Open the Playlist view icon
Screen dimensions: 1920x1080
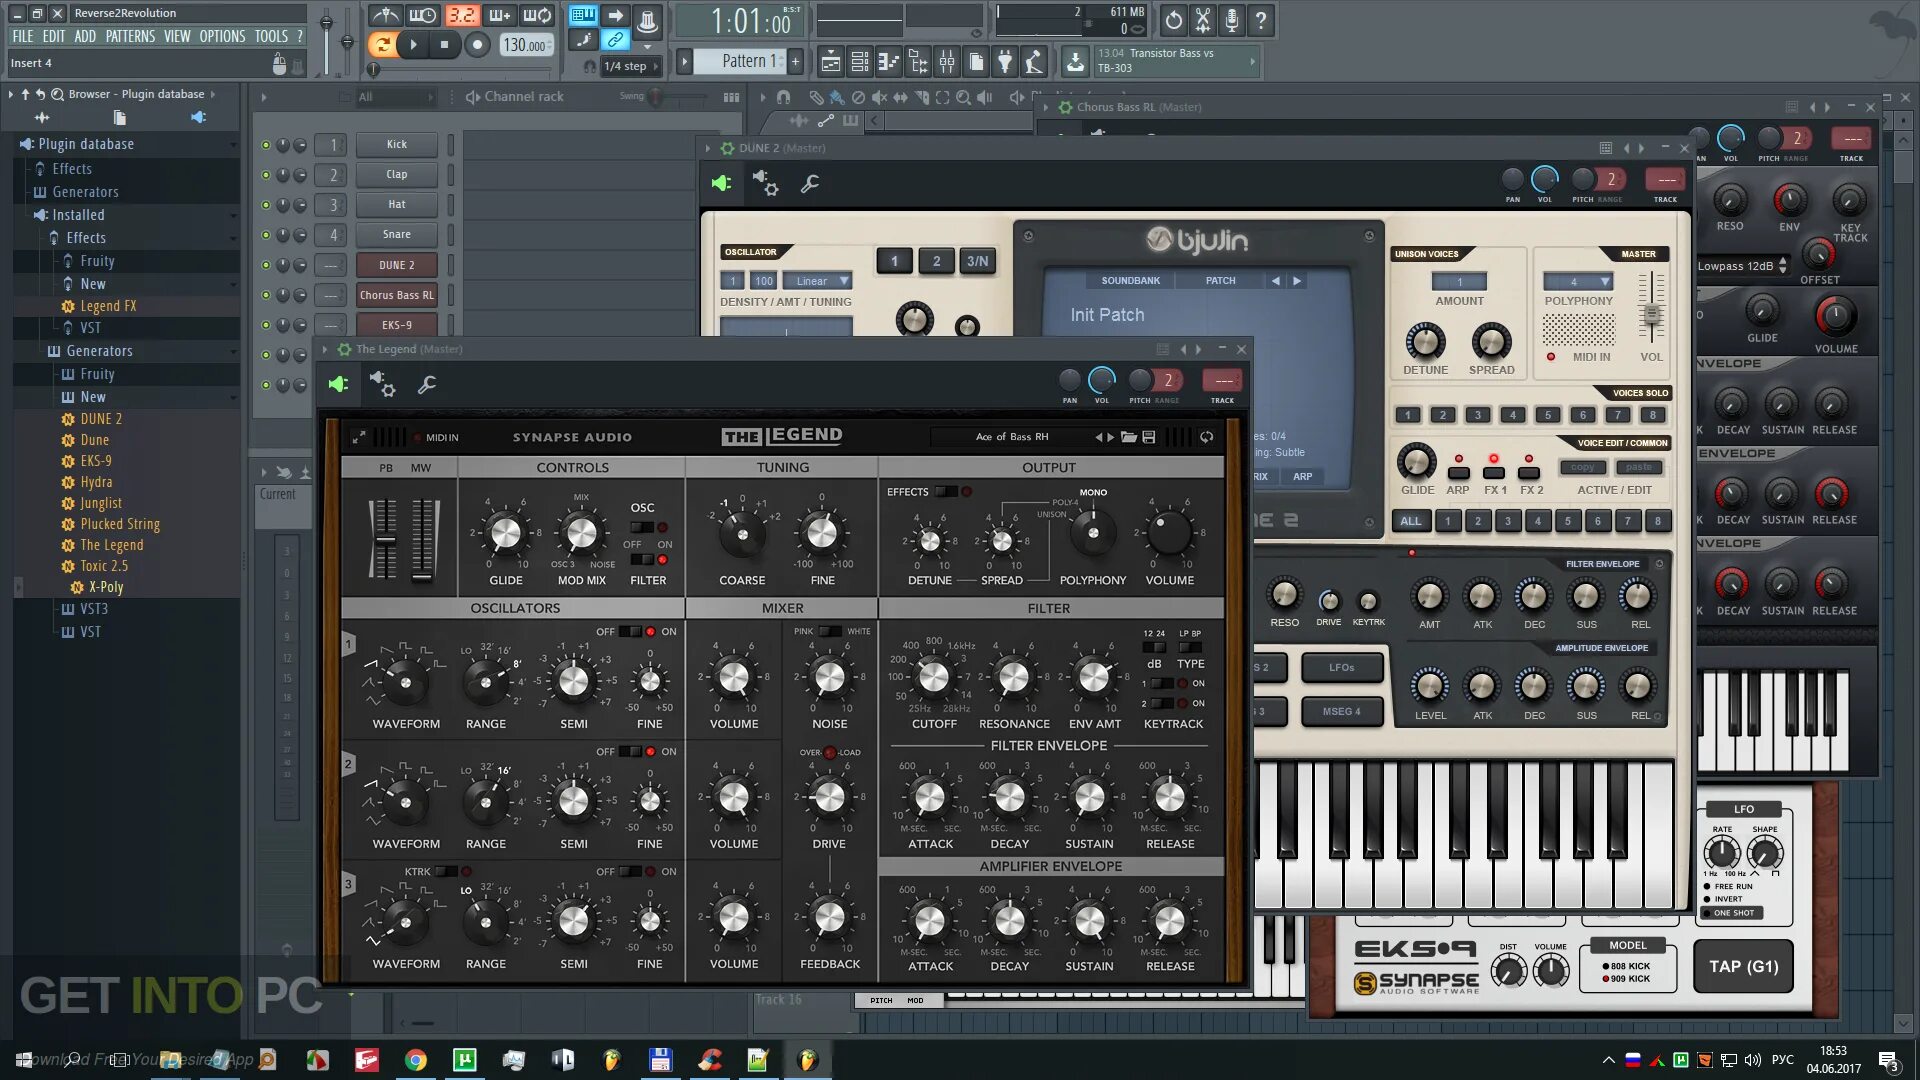[829, 61]
